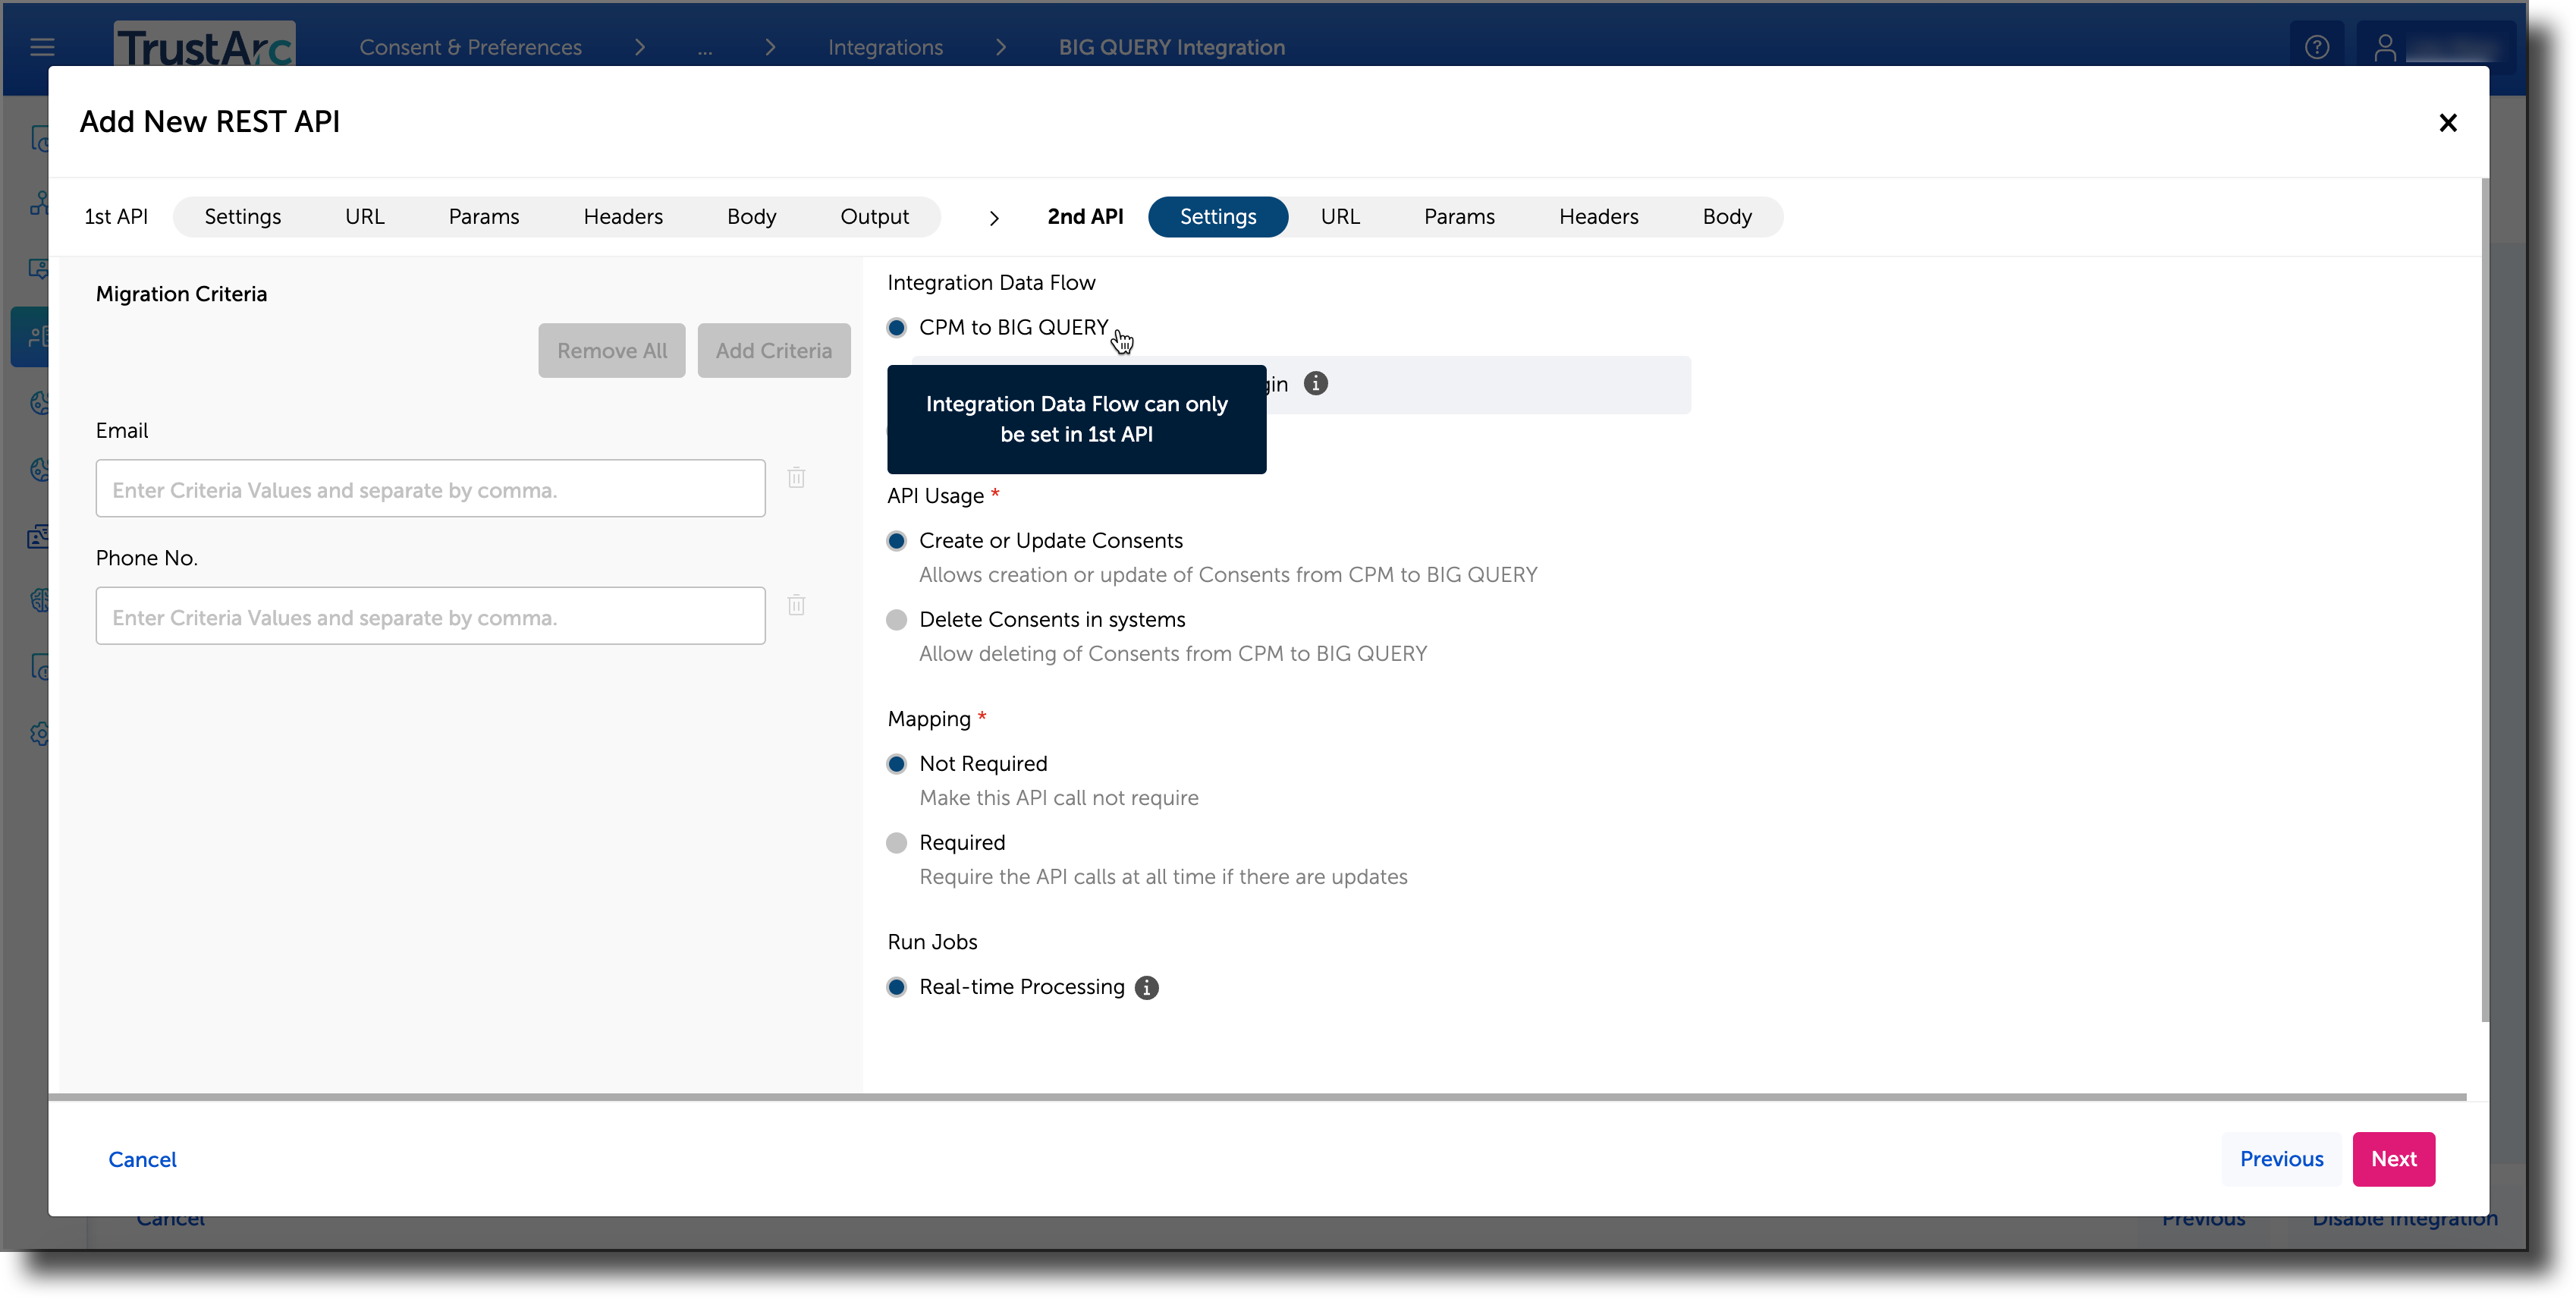Focus the Email criteria input field
The width and height of the screenshot is (2576, 1299).
431,489
